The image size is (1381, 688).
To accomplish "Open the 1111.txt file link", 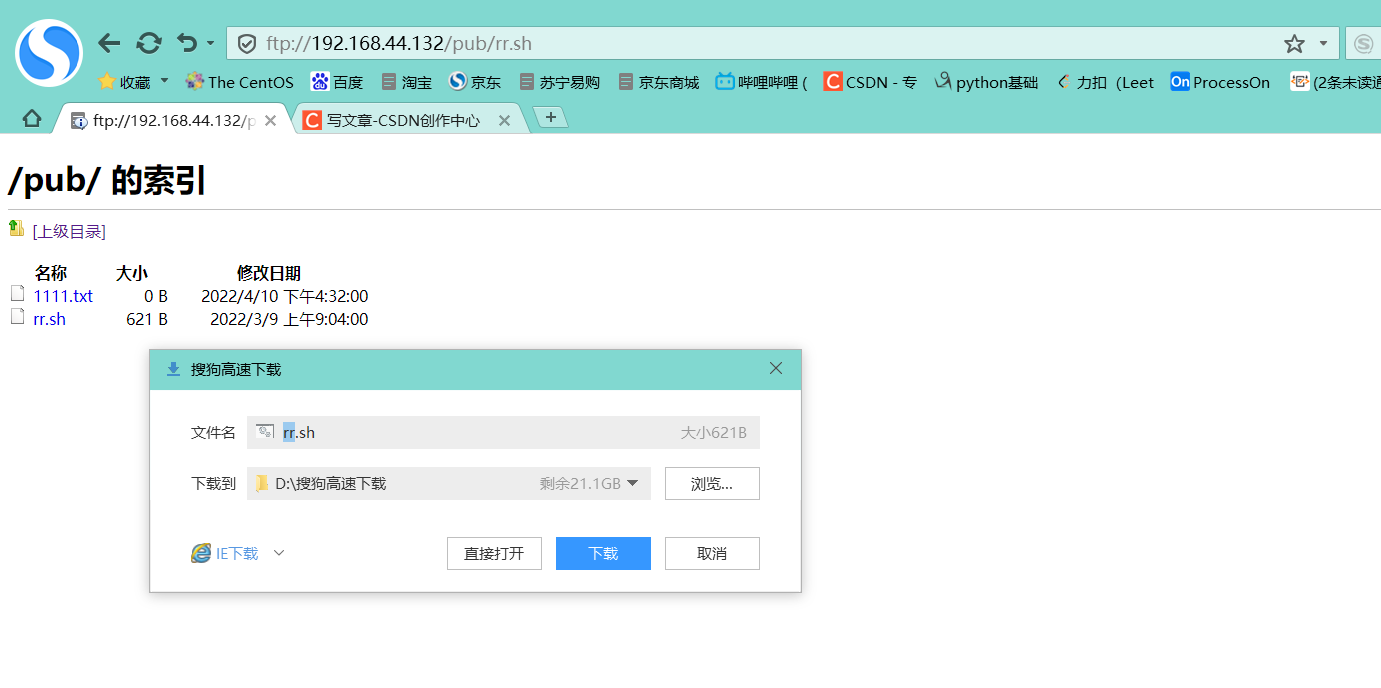I will pyautogui.click(x=63, y=296).
